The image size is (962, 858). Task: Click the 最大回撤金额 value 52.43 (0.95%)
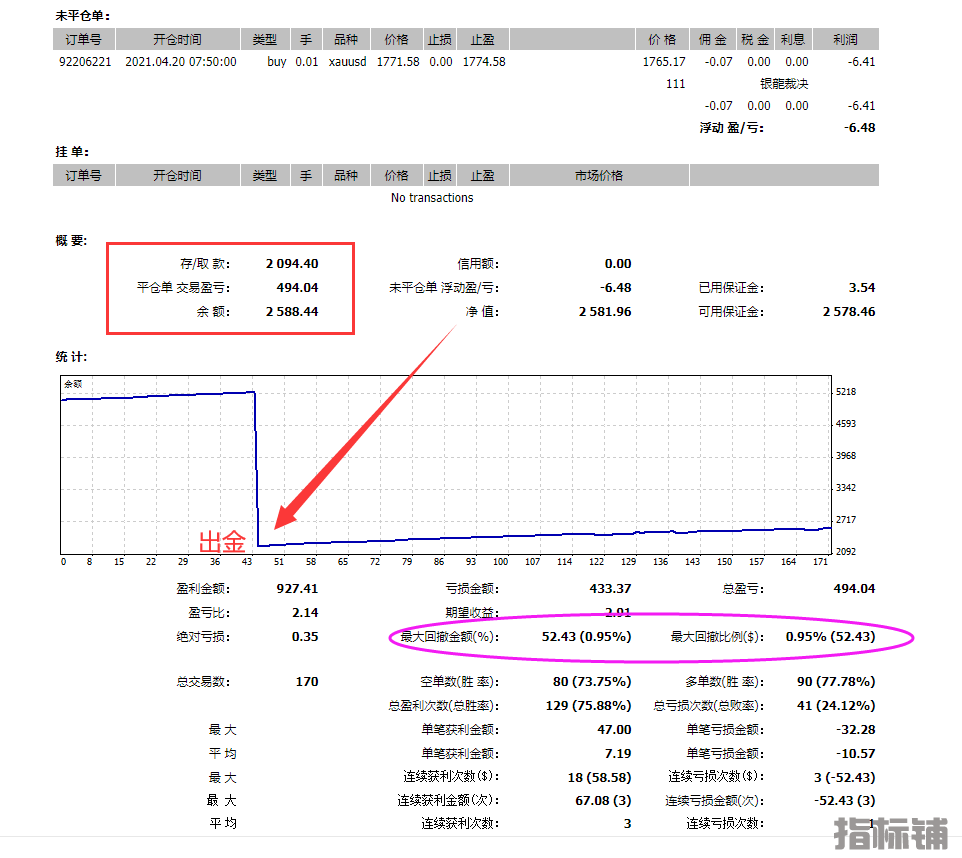pyautogui.click(x=586, y=637)
